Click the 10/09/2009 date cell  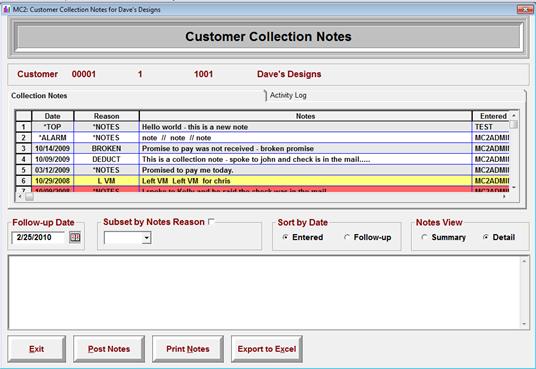pyautogui.click(x=53, y=159)
